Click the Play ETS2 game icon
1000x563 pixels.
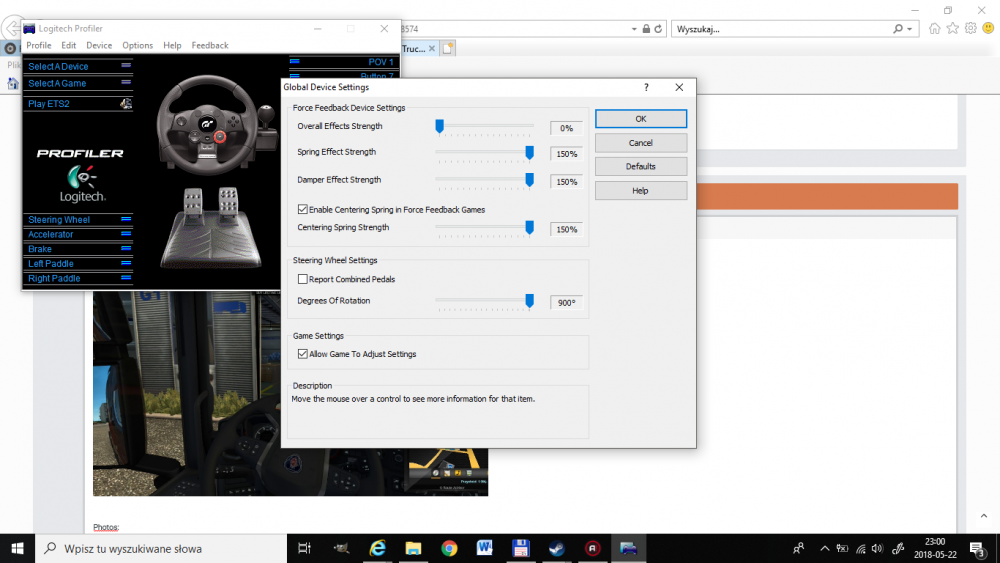click(125, 103)
